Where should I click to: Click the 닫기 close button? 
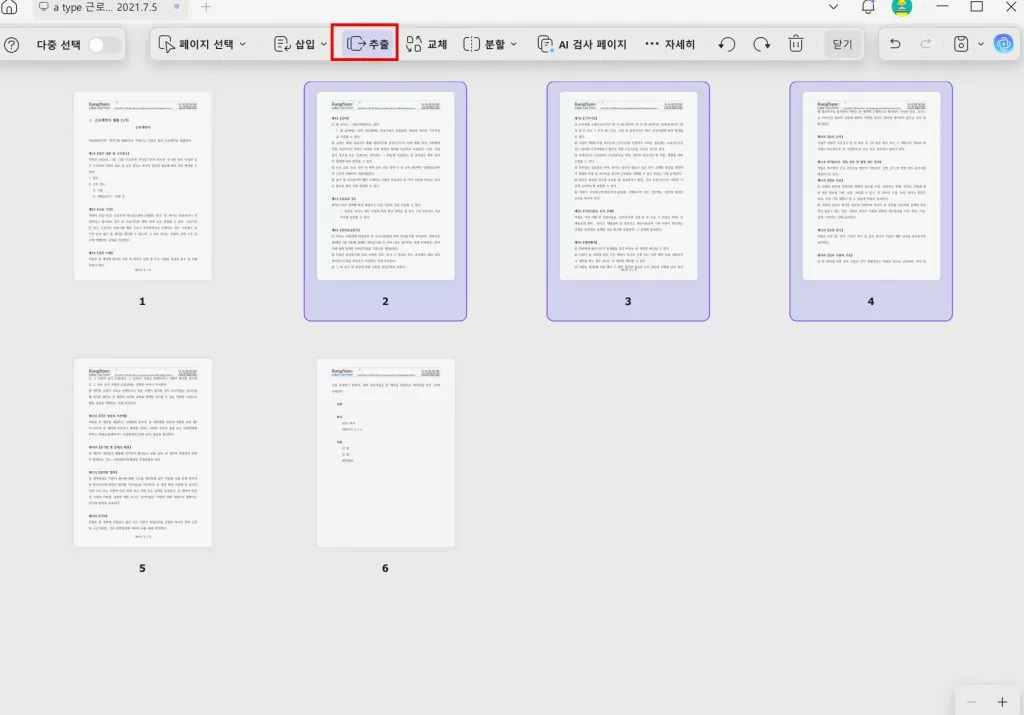point(843,44)
